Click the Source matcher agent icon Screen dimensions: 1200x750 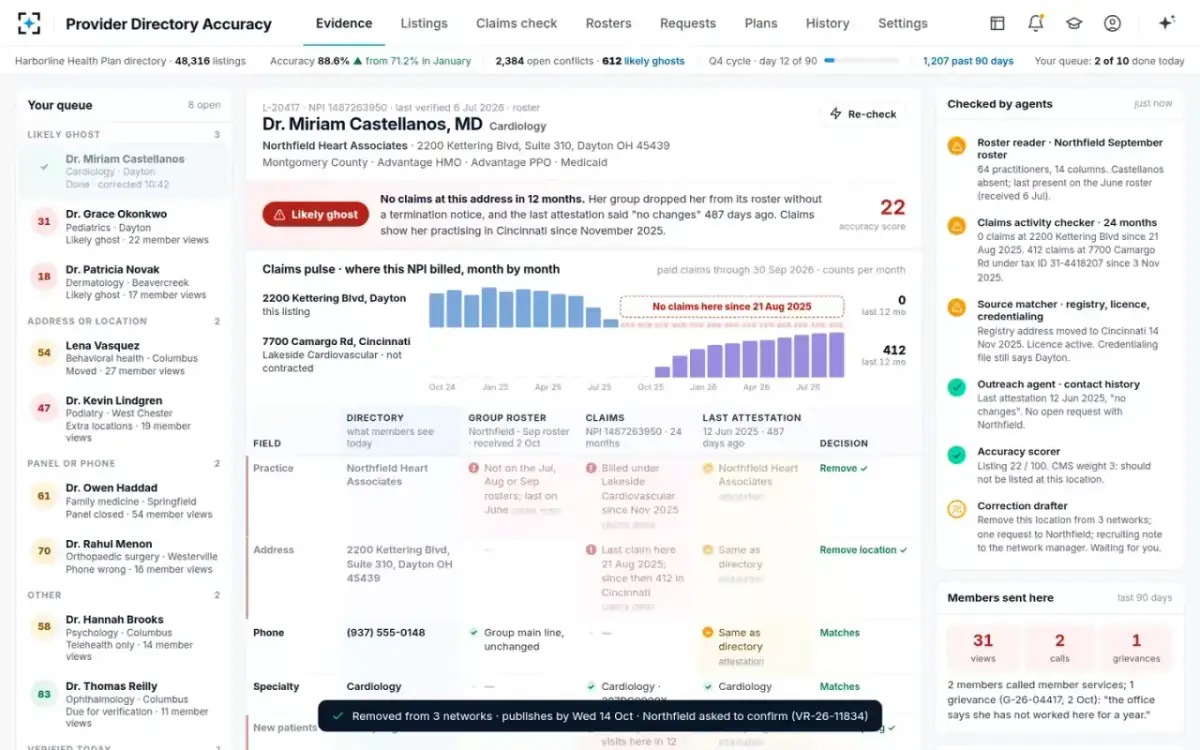point(957,307)
